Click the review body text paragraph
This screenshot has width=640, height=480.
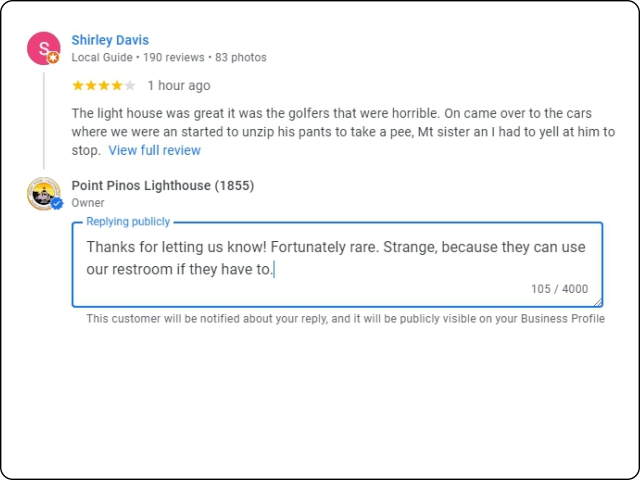coord(343,131)
